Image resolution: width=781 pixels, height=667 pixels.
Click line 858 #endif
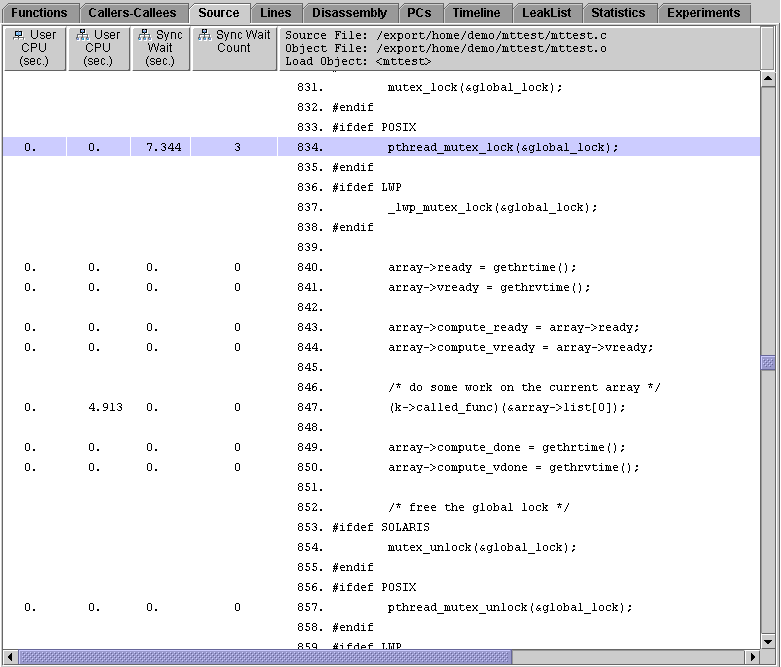click(353, 627)
